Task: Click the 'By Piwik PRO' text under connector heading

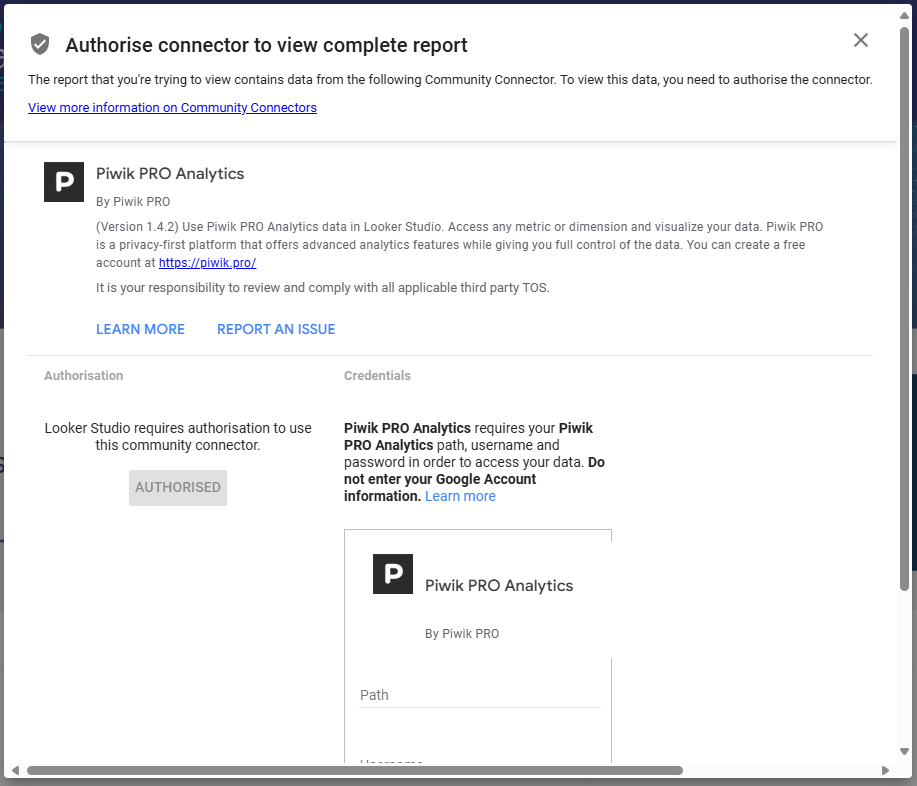Action: tap(133, 202)
